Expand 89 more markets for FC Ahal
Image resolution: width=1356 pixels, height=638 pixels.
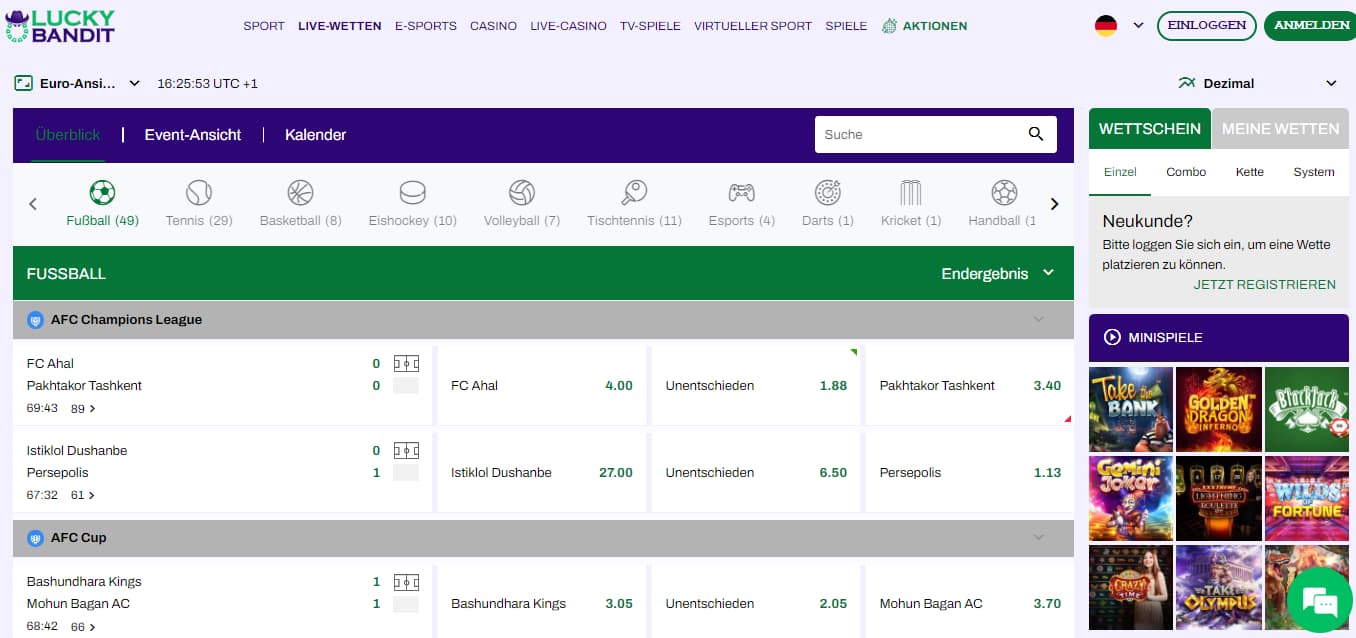[x=83, y=408]
